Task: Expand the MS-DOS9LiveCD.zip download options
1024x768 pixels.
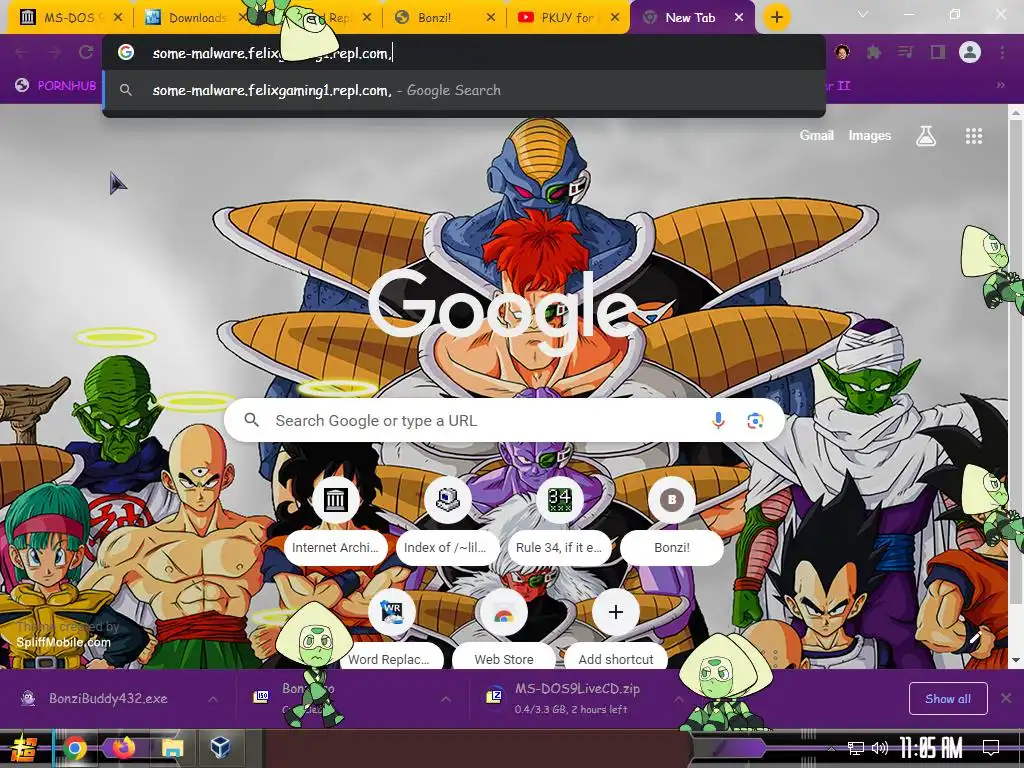Action: coord(679,699)
